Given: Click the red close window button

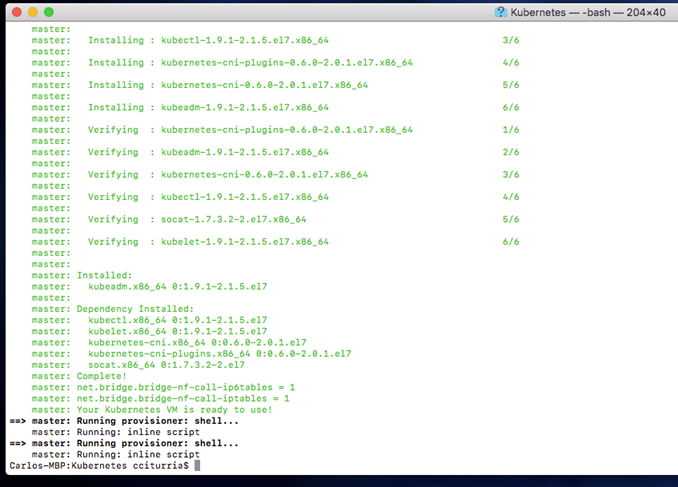Looking at the screenshot, I should [x=14, y=11].
